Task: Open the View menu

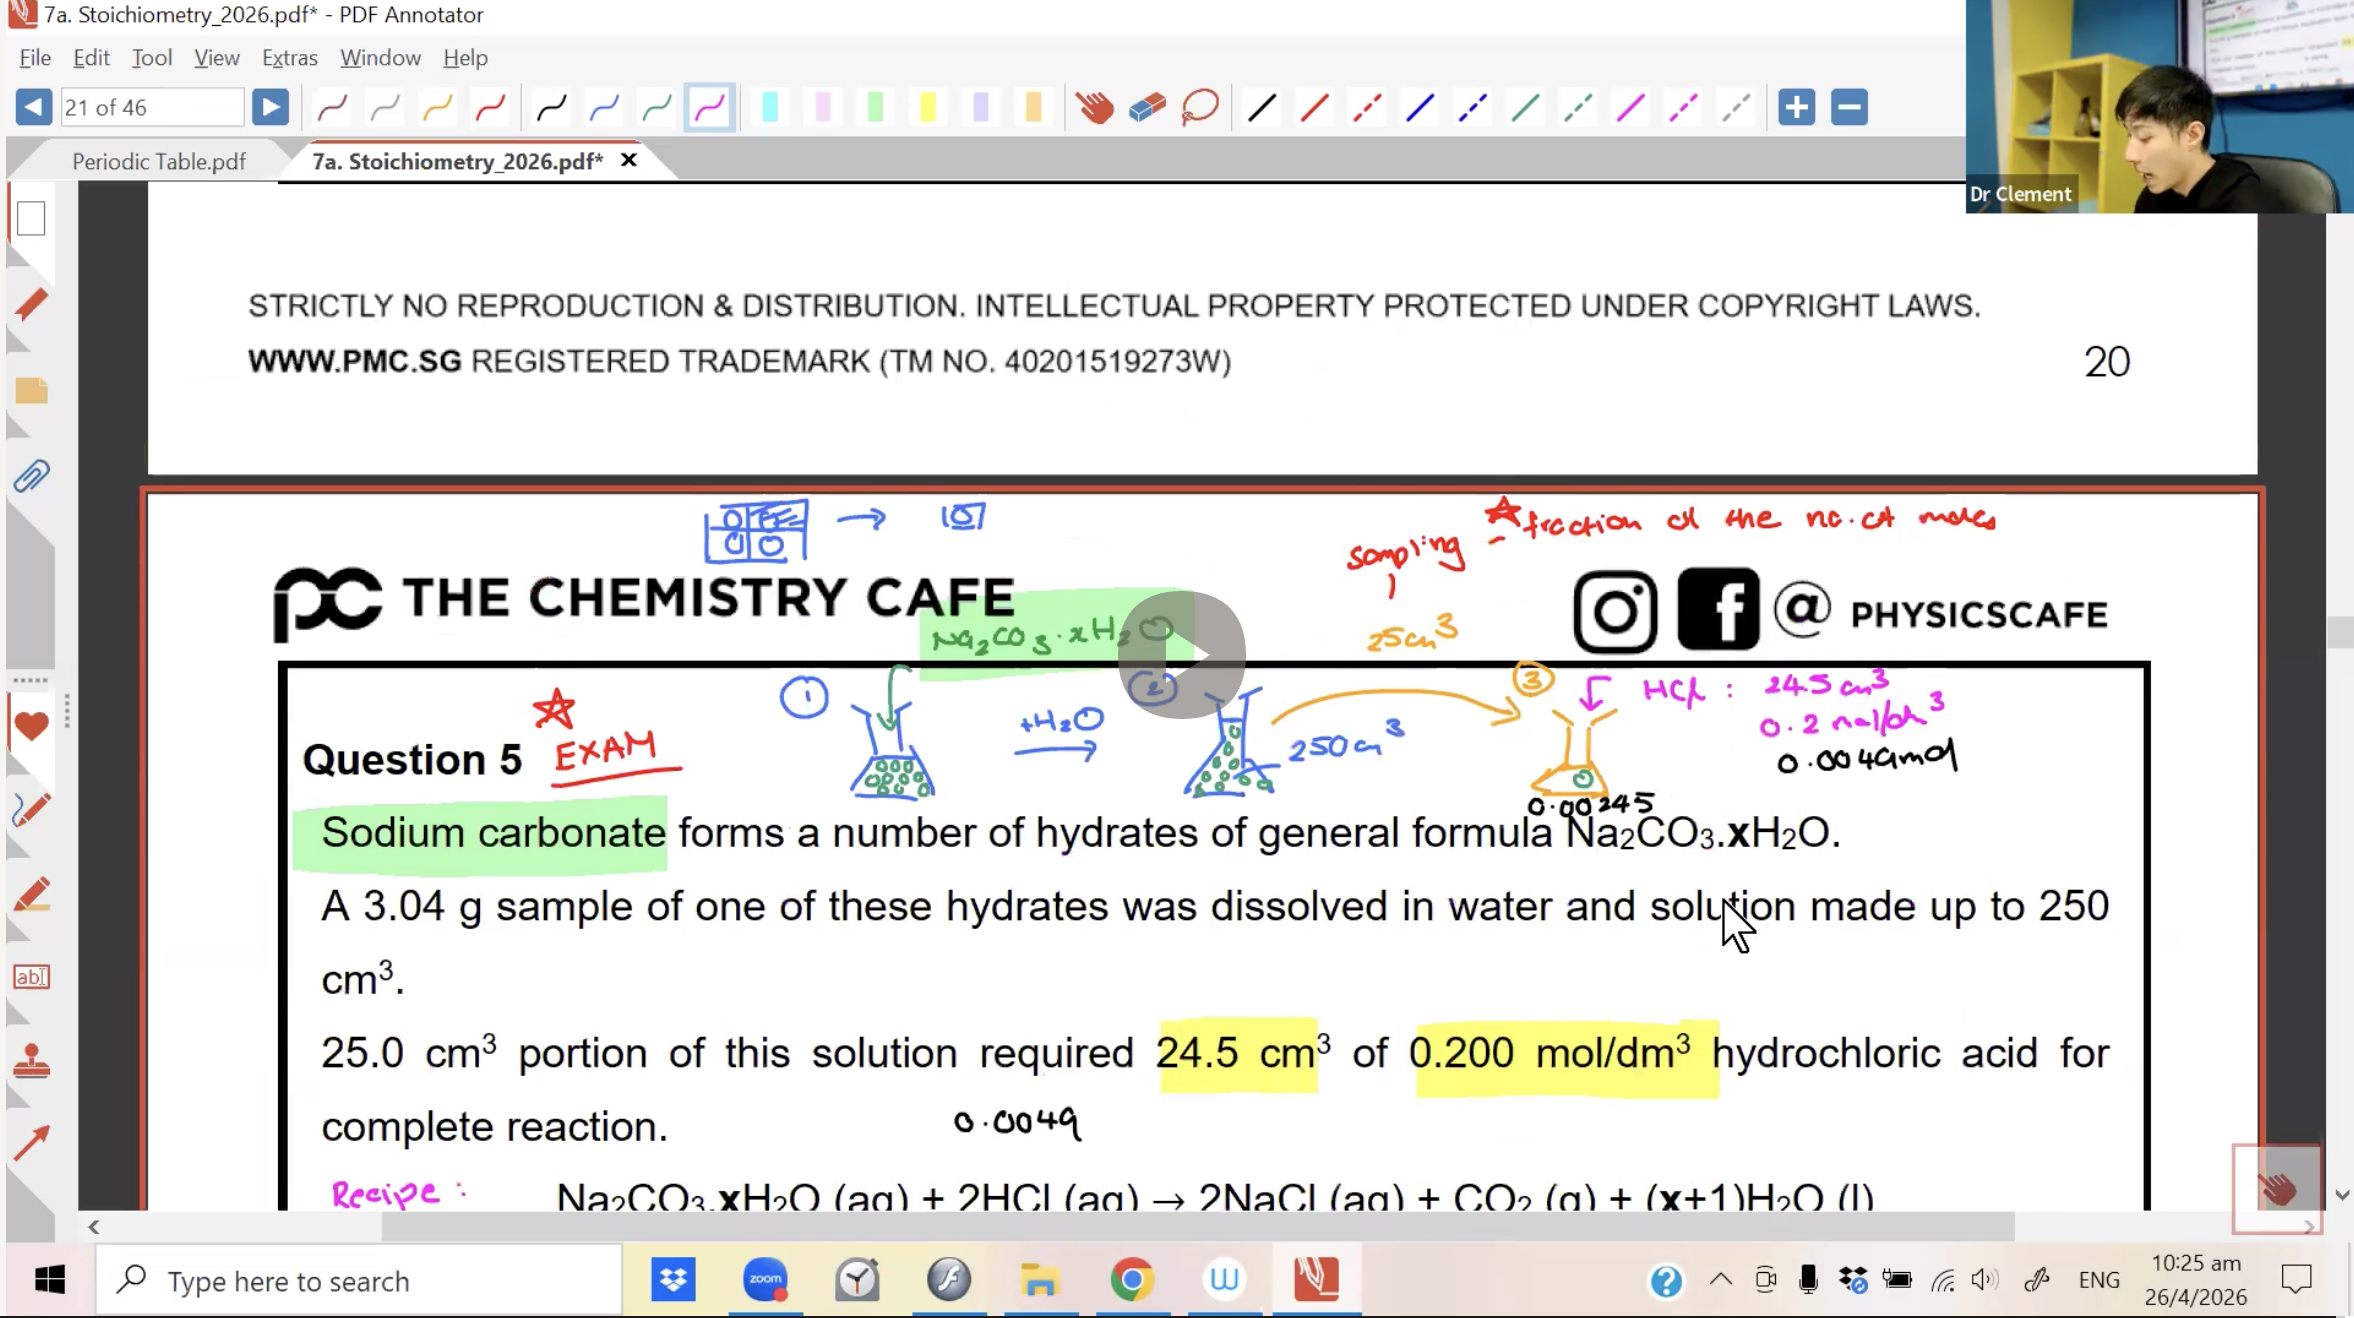Action: (x=216, y=58)
